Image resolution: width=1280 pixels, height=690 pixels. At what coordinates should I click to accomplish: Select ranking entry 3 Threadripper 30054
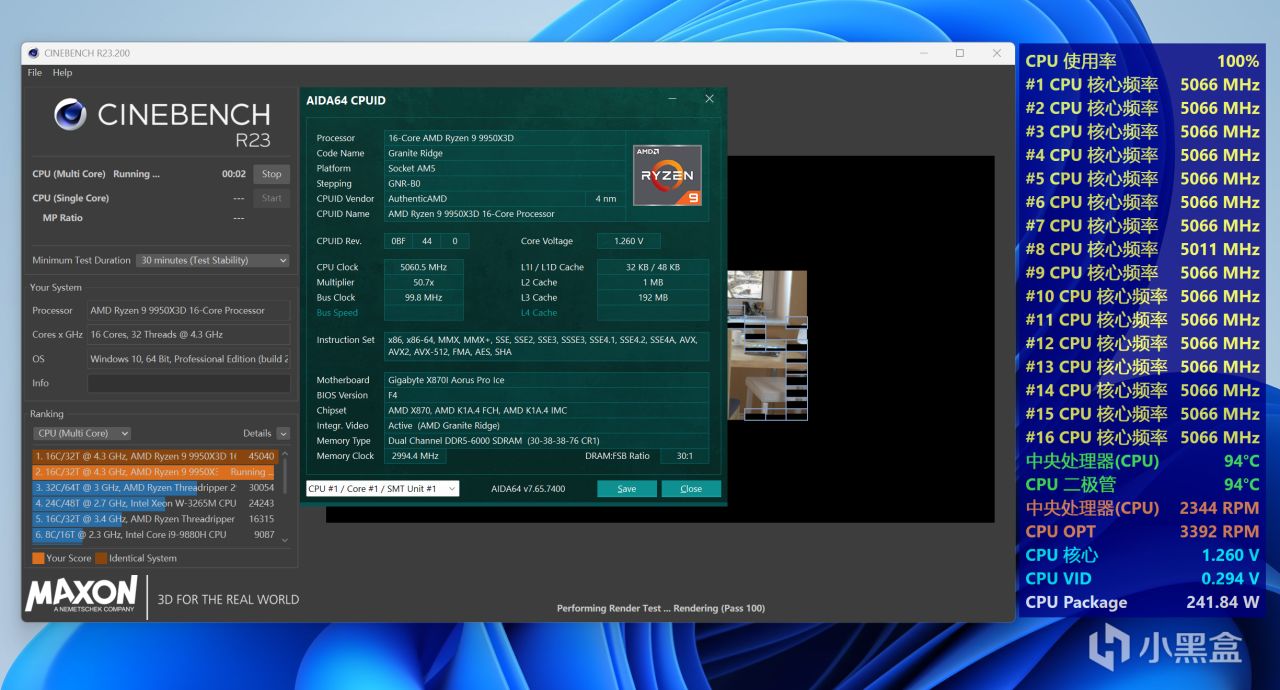pos(155,487)
